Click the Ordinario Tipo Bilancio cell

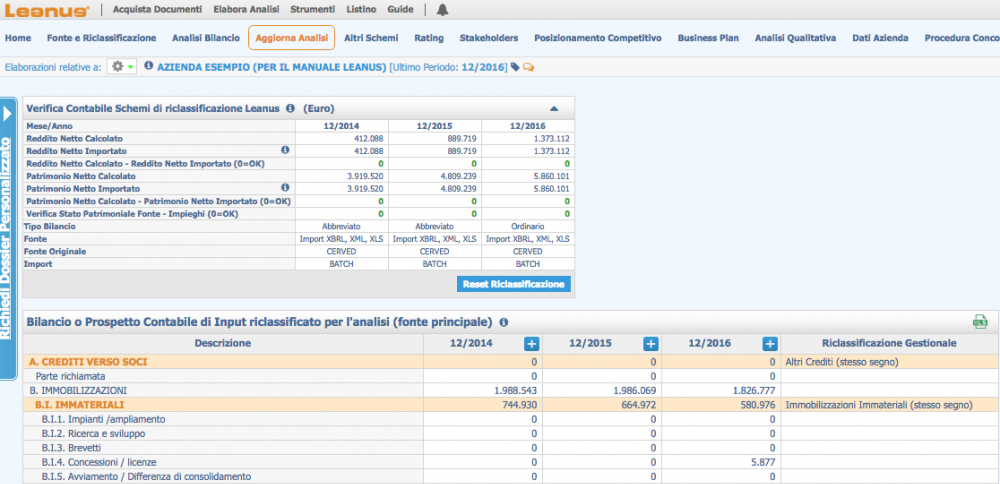point(528,226)
